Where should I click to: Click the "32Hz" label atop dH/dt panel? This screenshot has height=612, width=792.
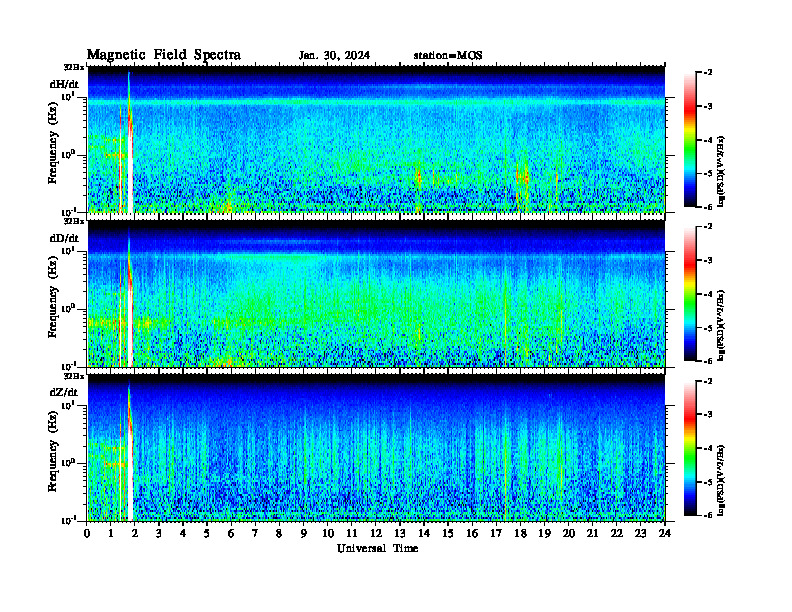74,67
